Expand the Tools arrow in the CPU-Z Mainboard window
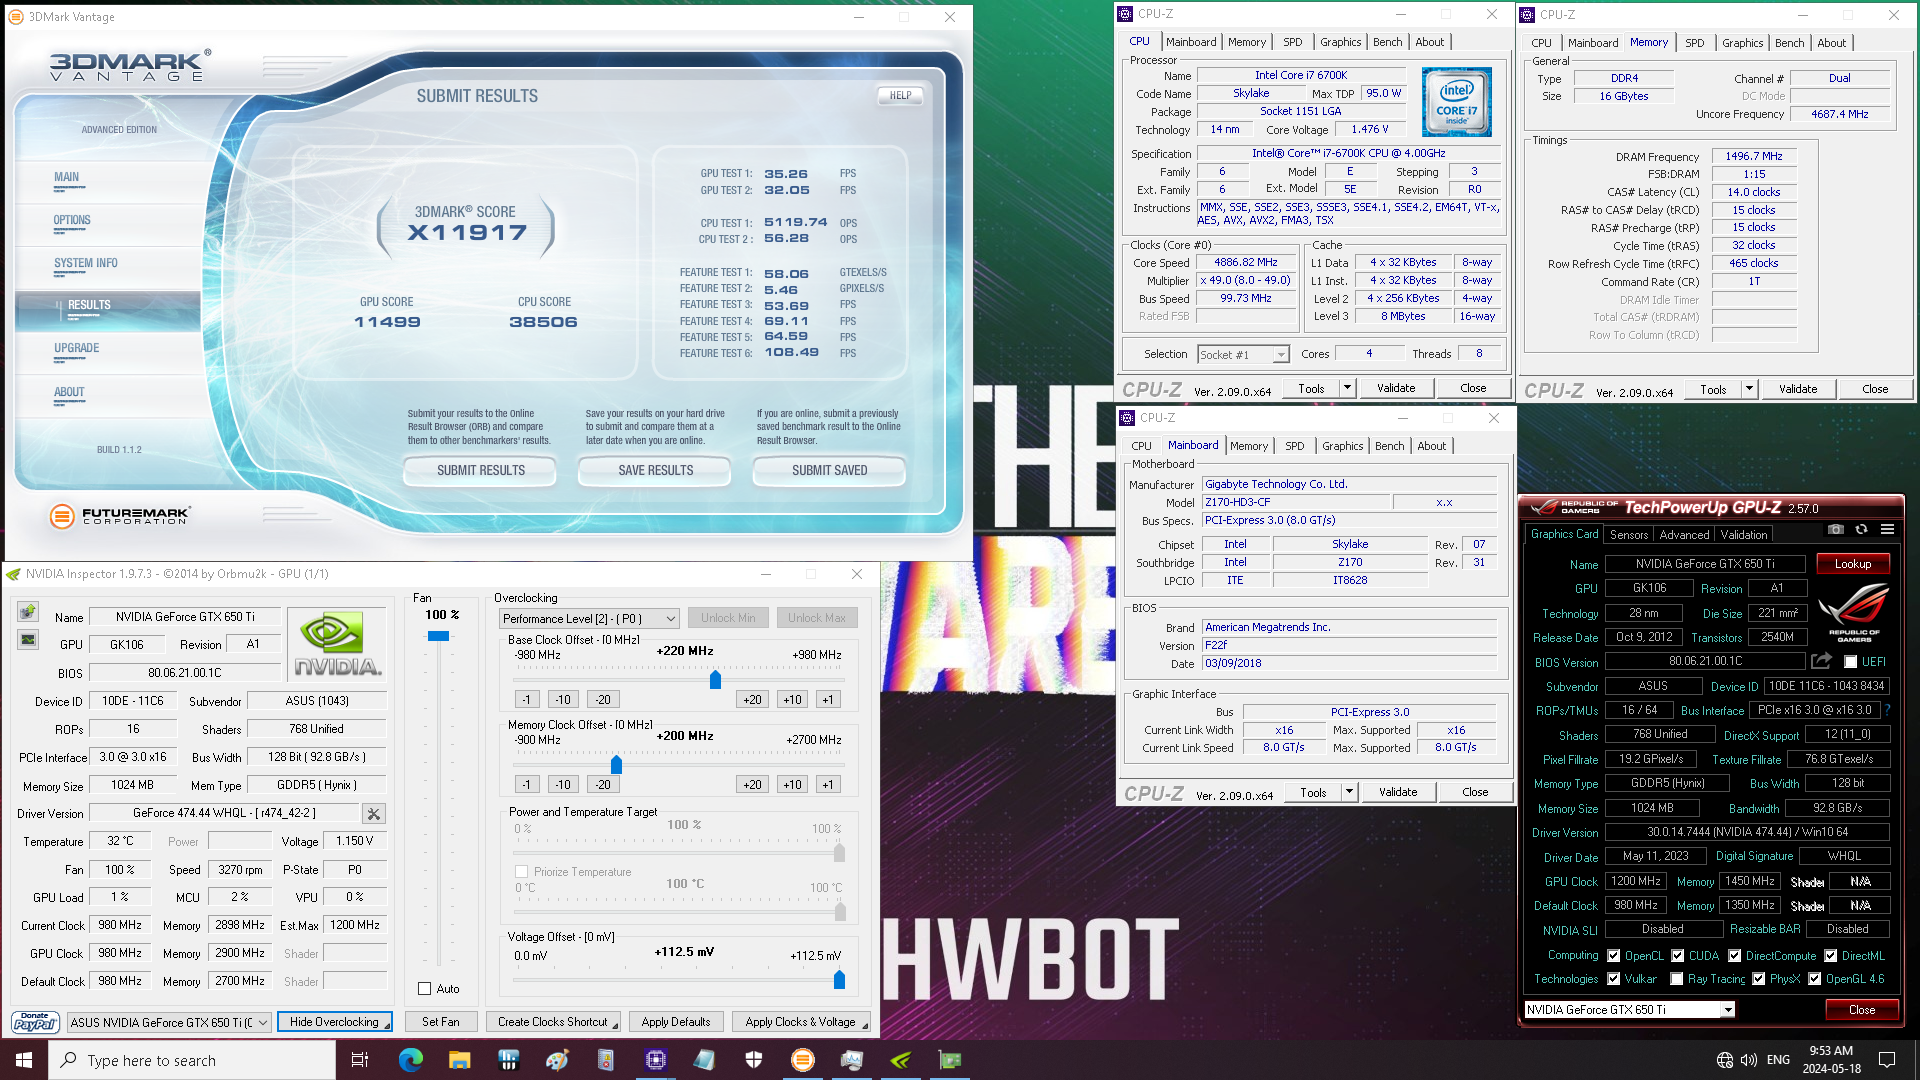 pyautogui.click(x=1349, y=792)
